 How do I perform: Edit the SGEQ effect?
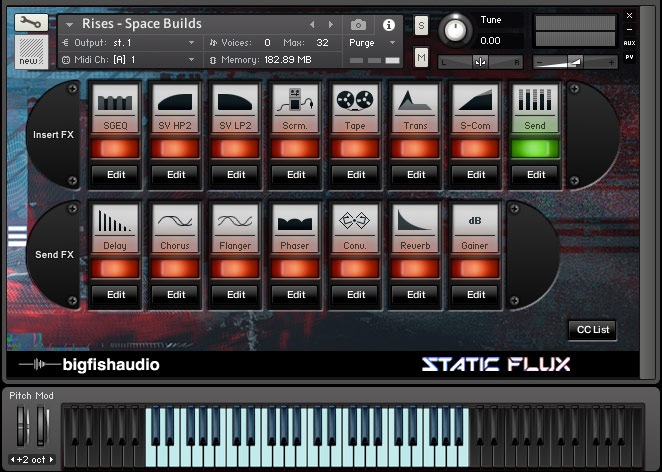[x=116, y=175]
